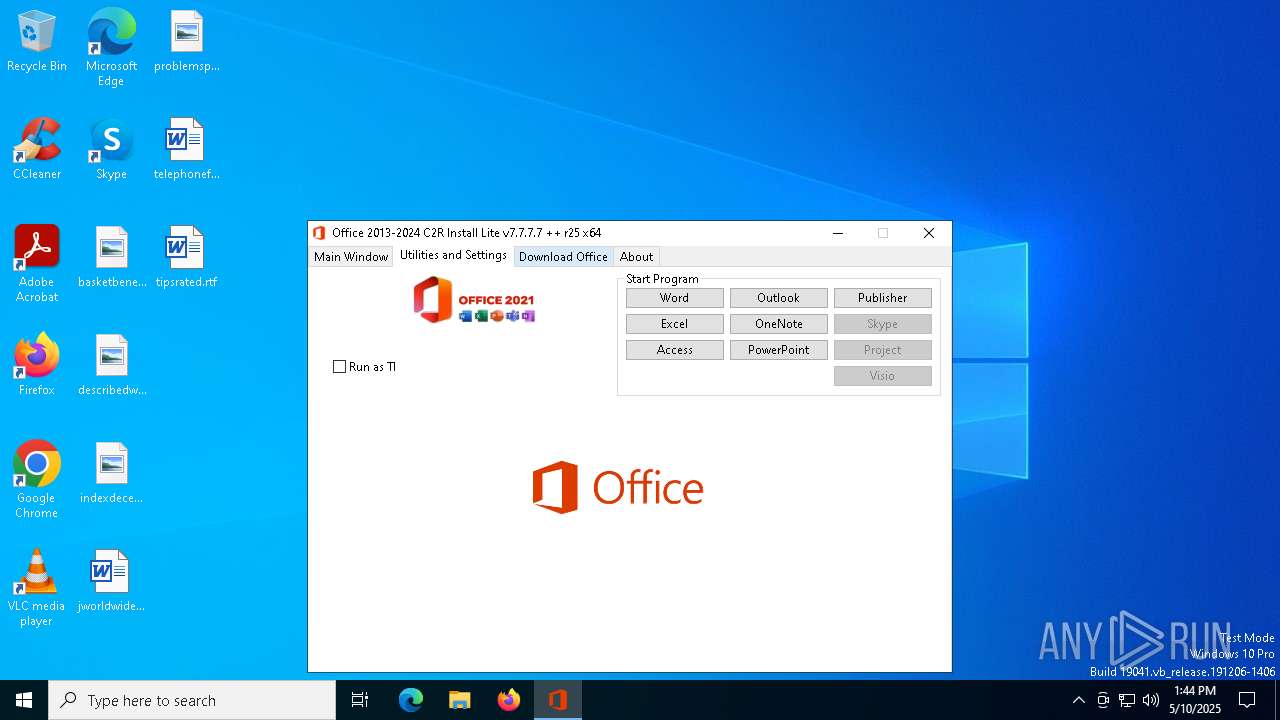Close the Office C2R Install window
This screenshot has height=720, width=1280.
point(929,233)
